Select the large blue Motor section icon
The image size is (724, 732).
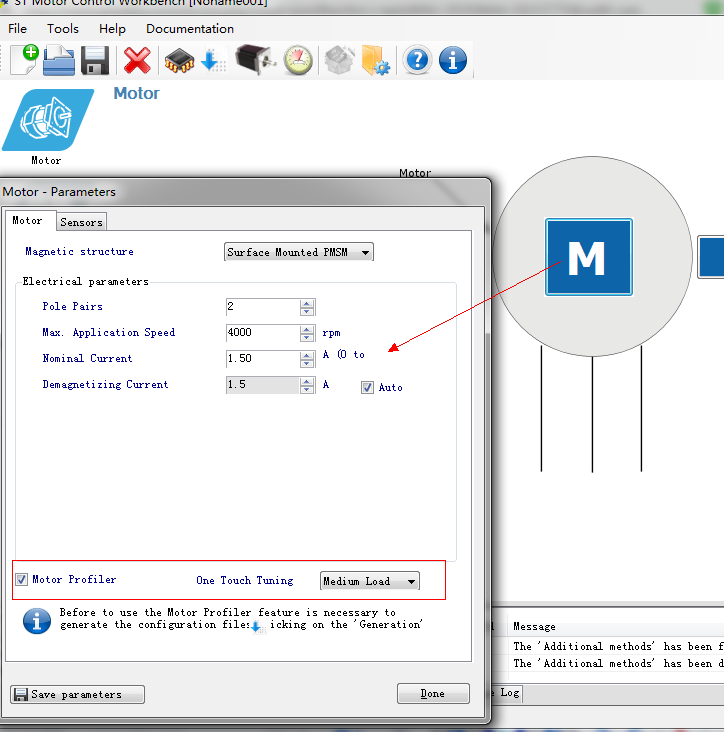[48, 120]
